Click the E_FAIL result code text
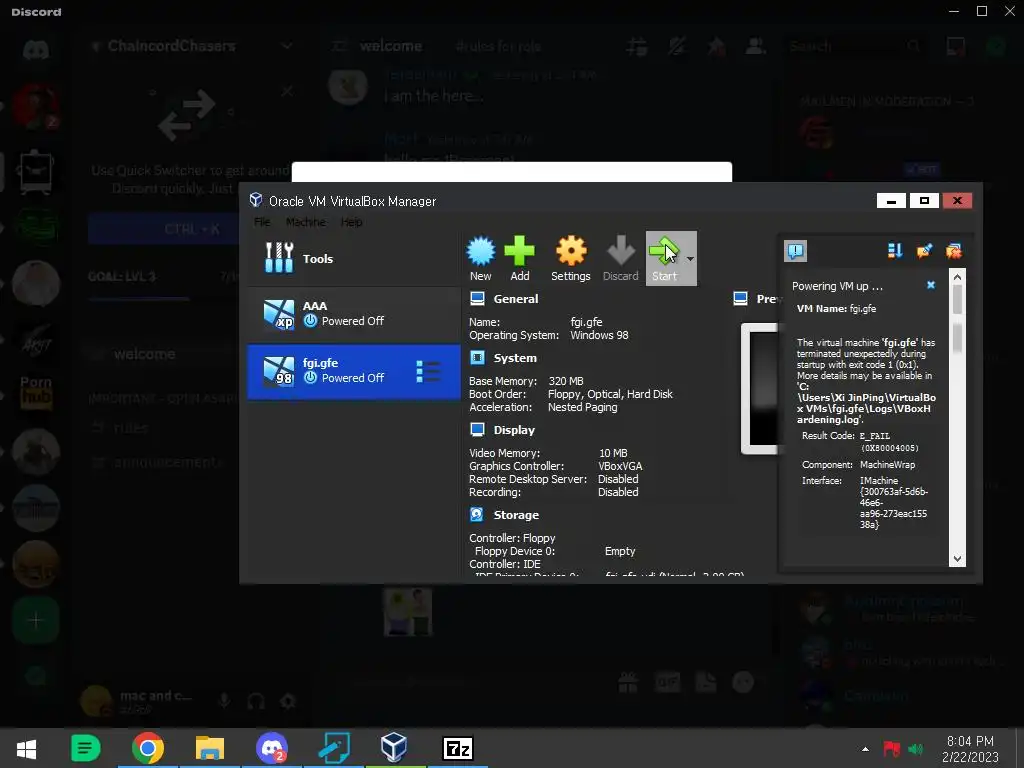This screenshot has width=1024, height=768. coord(874,436)
